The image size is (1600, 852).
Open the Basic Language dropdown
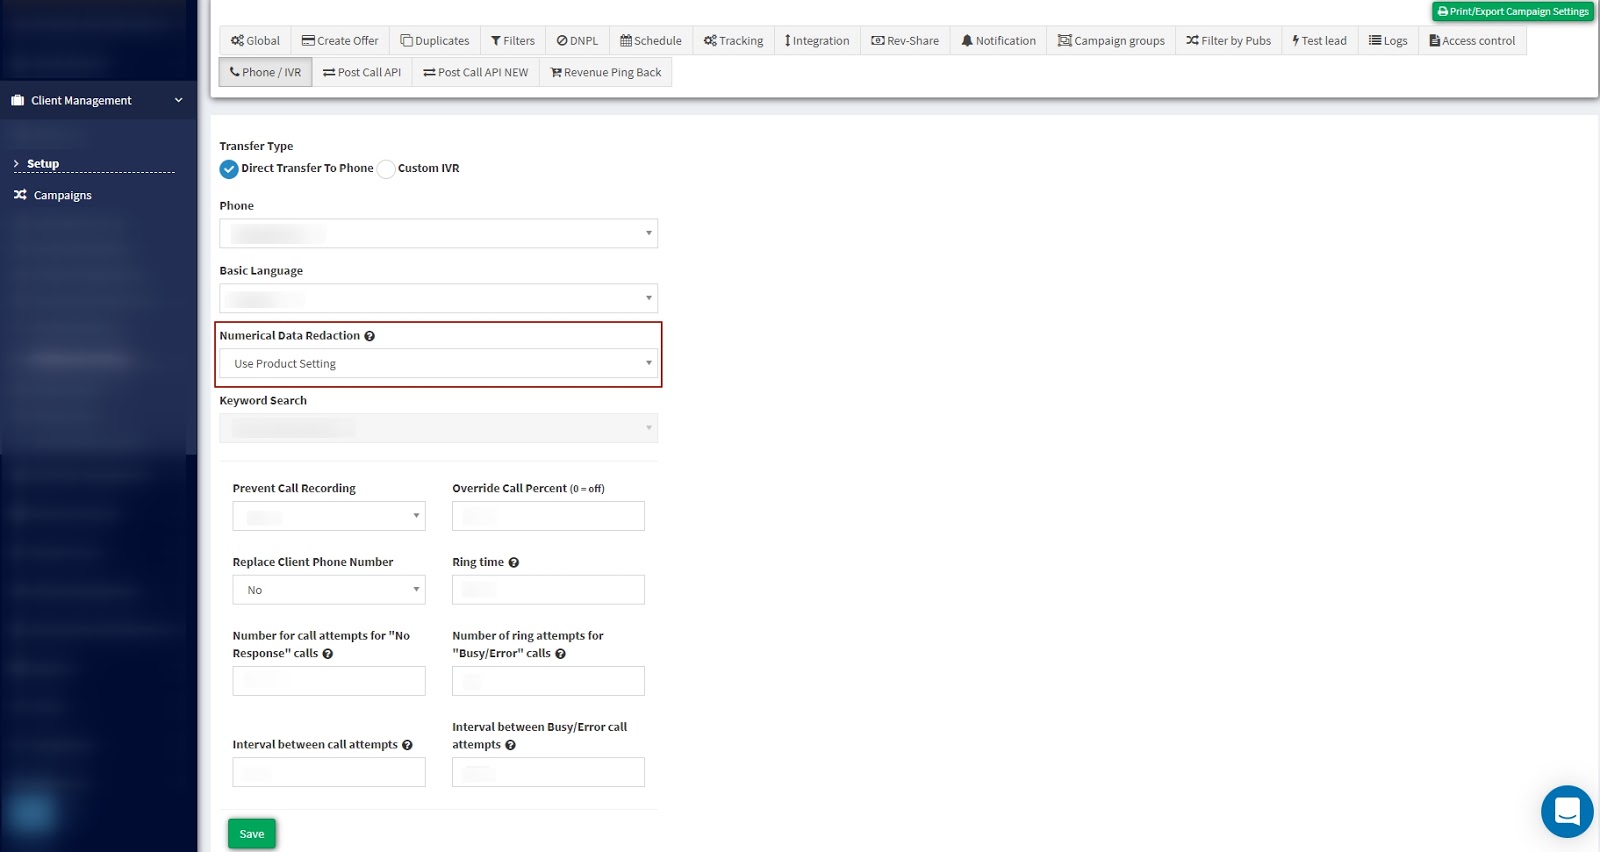[438, 299]
